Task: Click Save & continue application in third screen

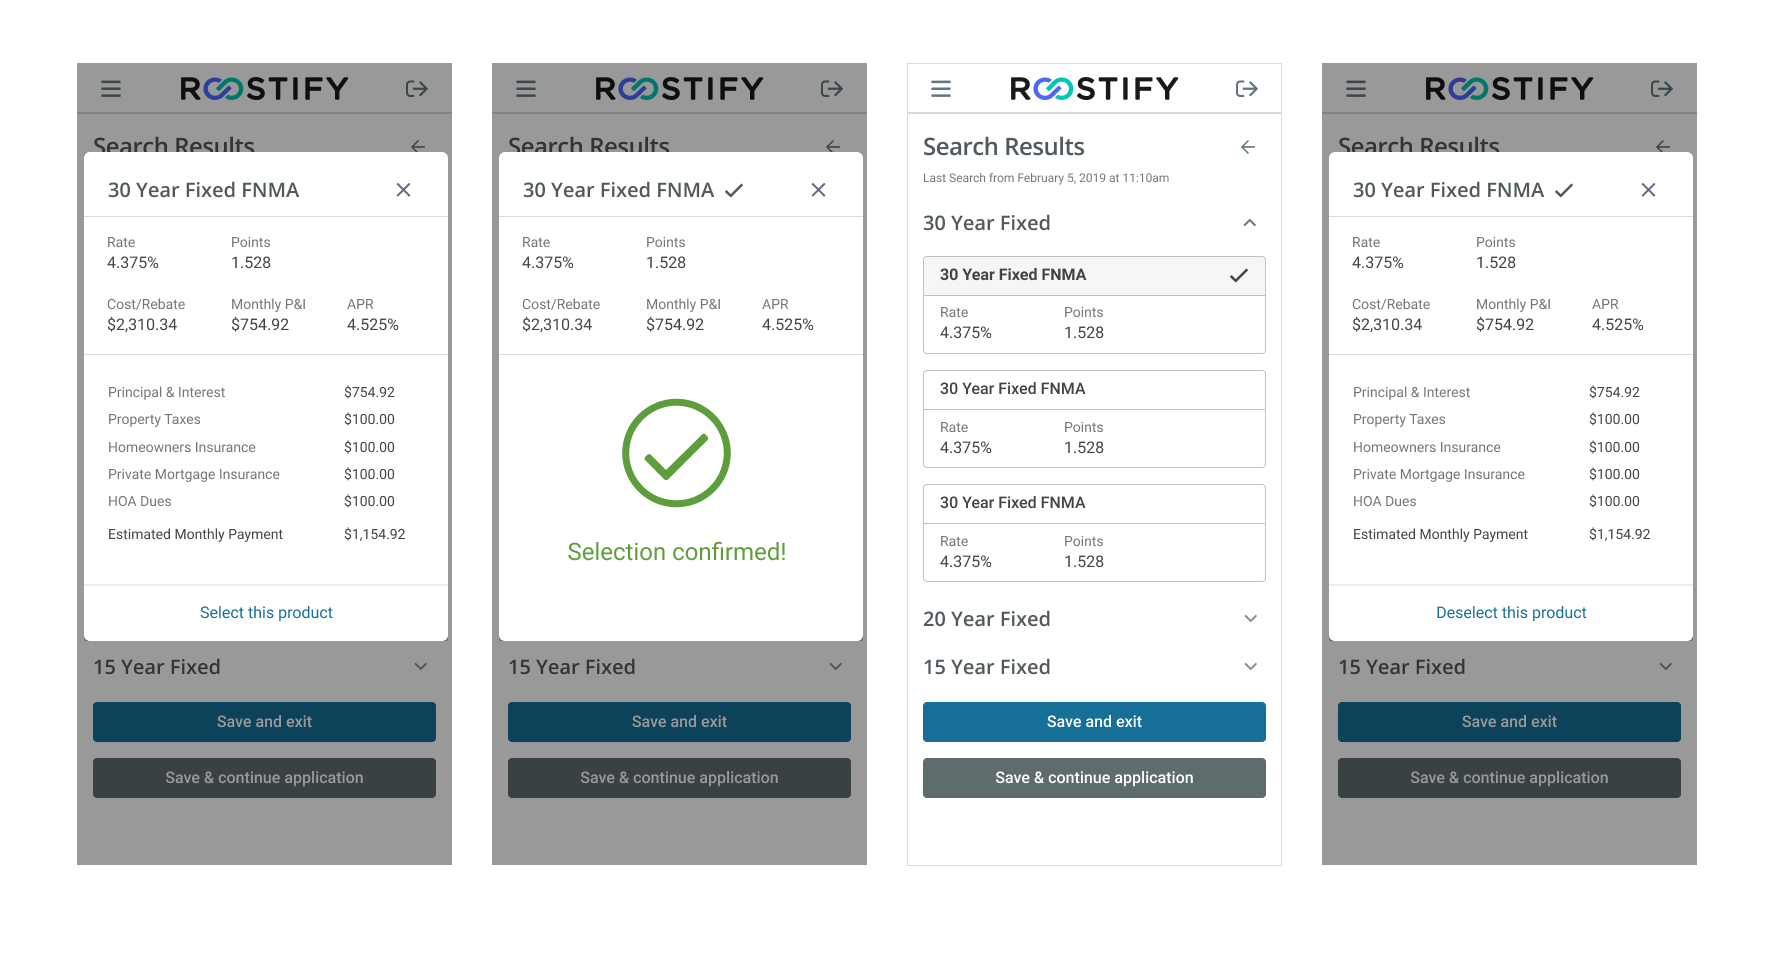Action: click(1094, 778)
